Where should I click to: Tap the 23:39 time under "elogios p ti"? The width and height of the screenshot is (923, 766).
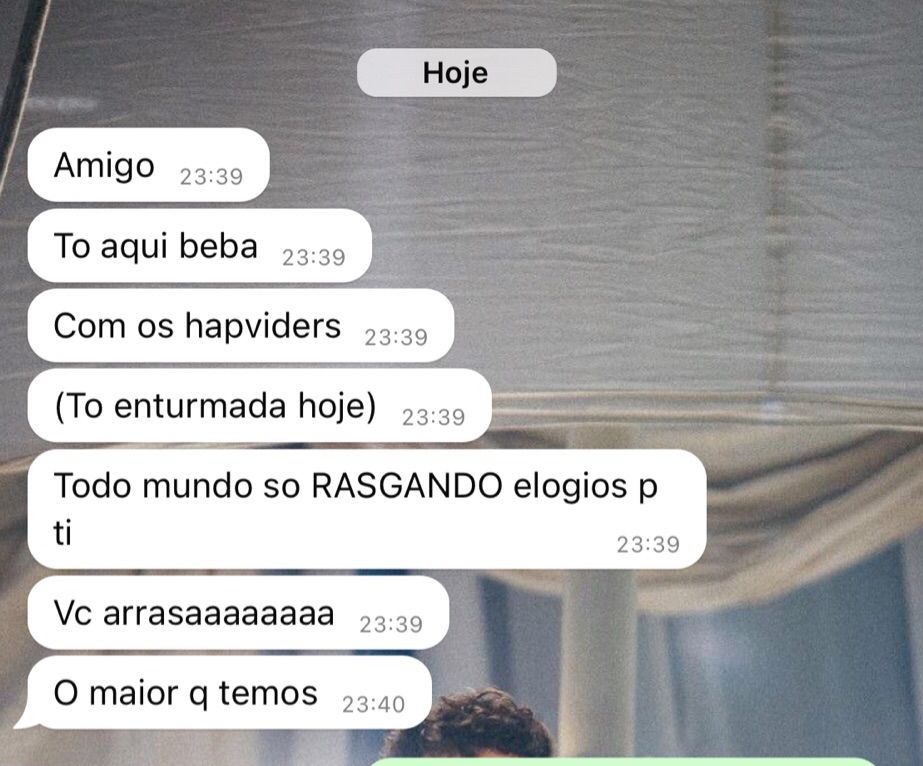(x=648, y=545)
